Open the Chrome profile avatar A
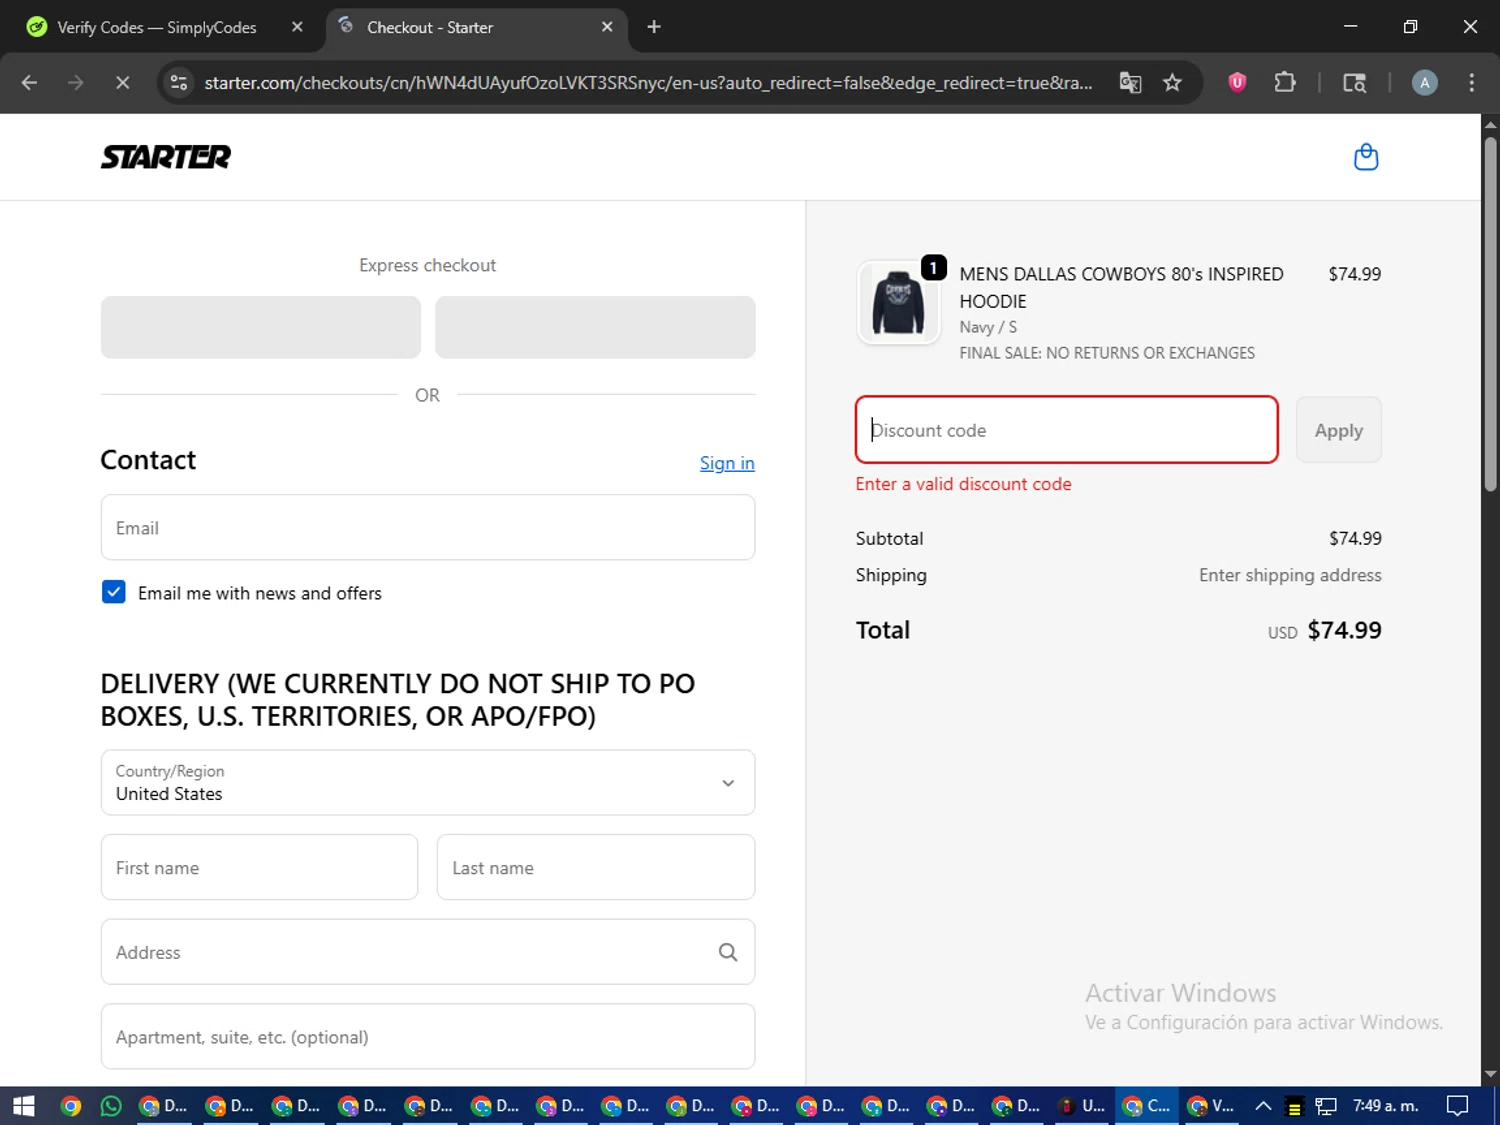The image size is (1500, 1125). tap(1424, 83)
